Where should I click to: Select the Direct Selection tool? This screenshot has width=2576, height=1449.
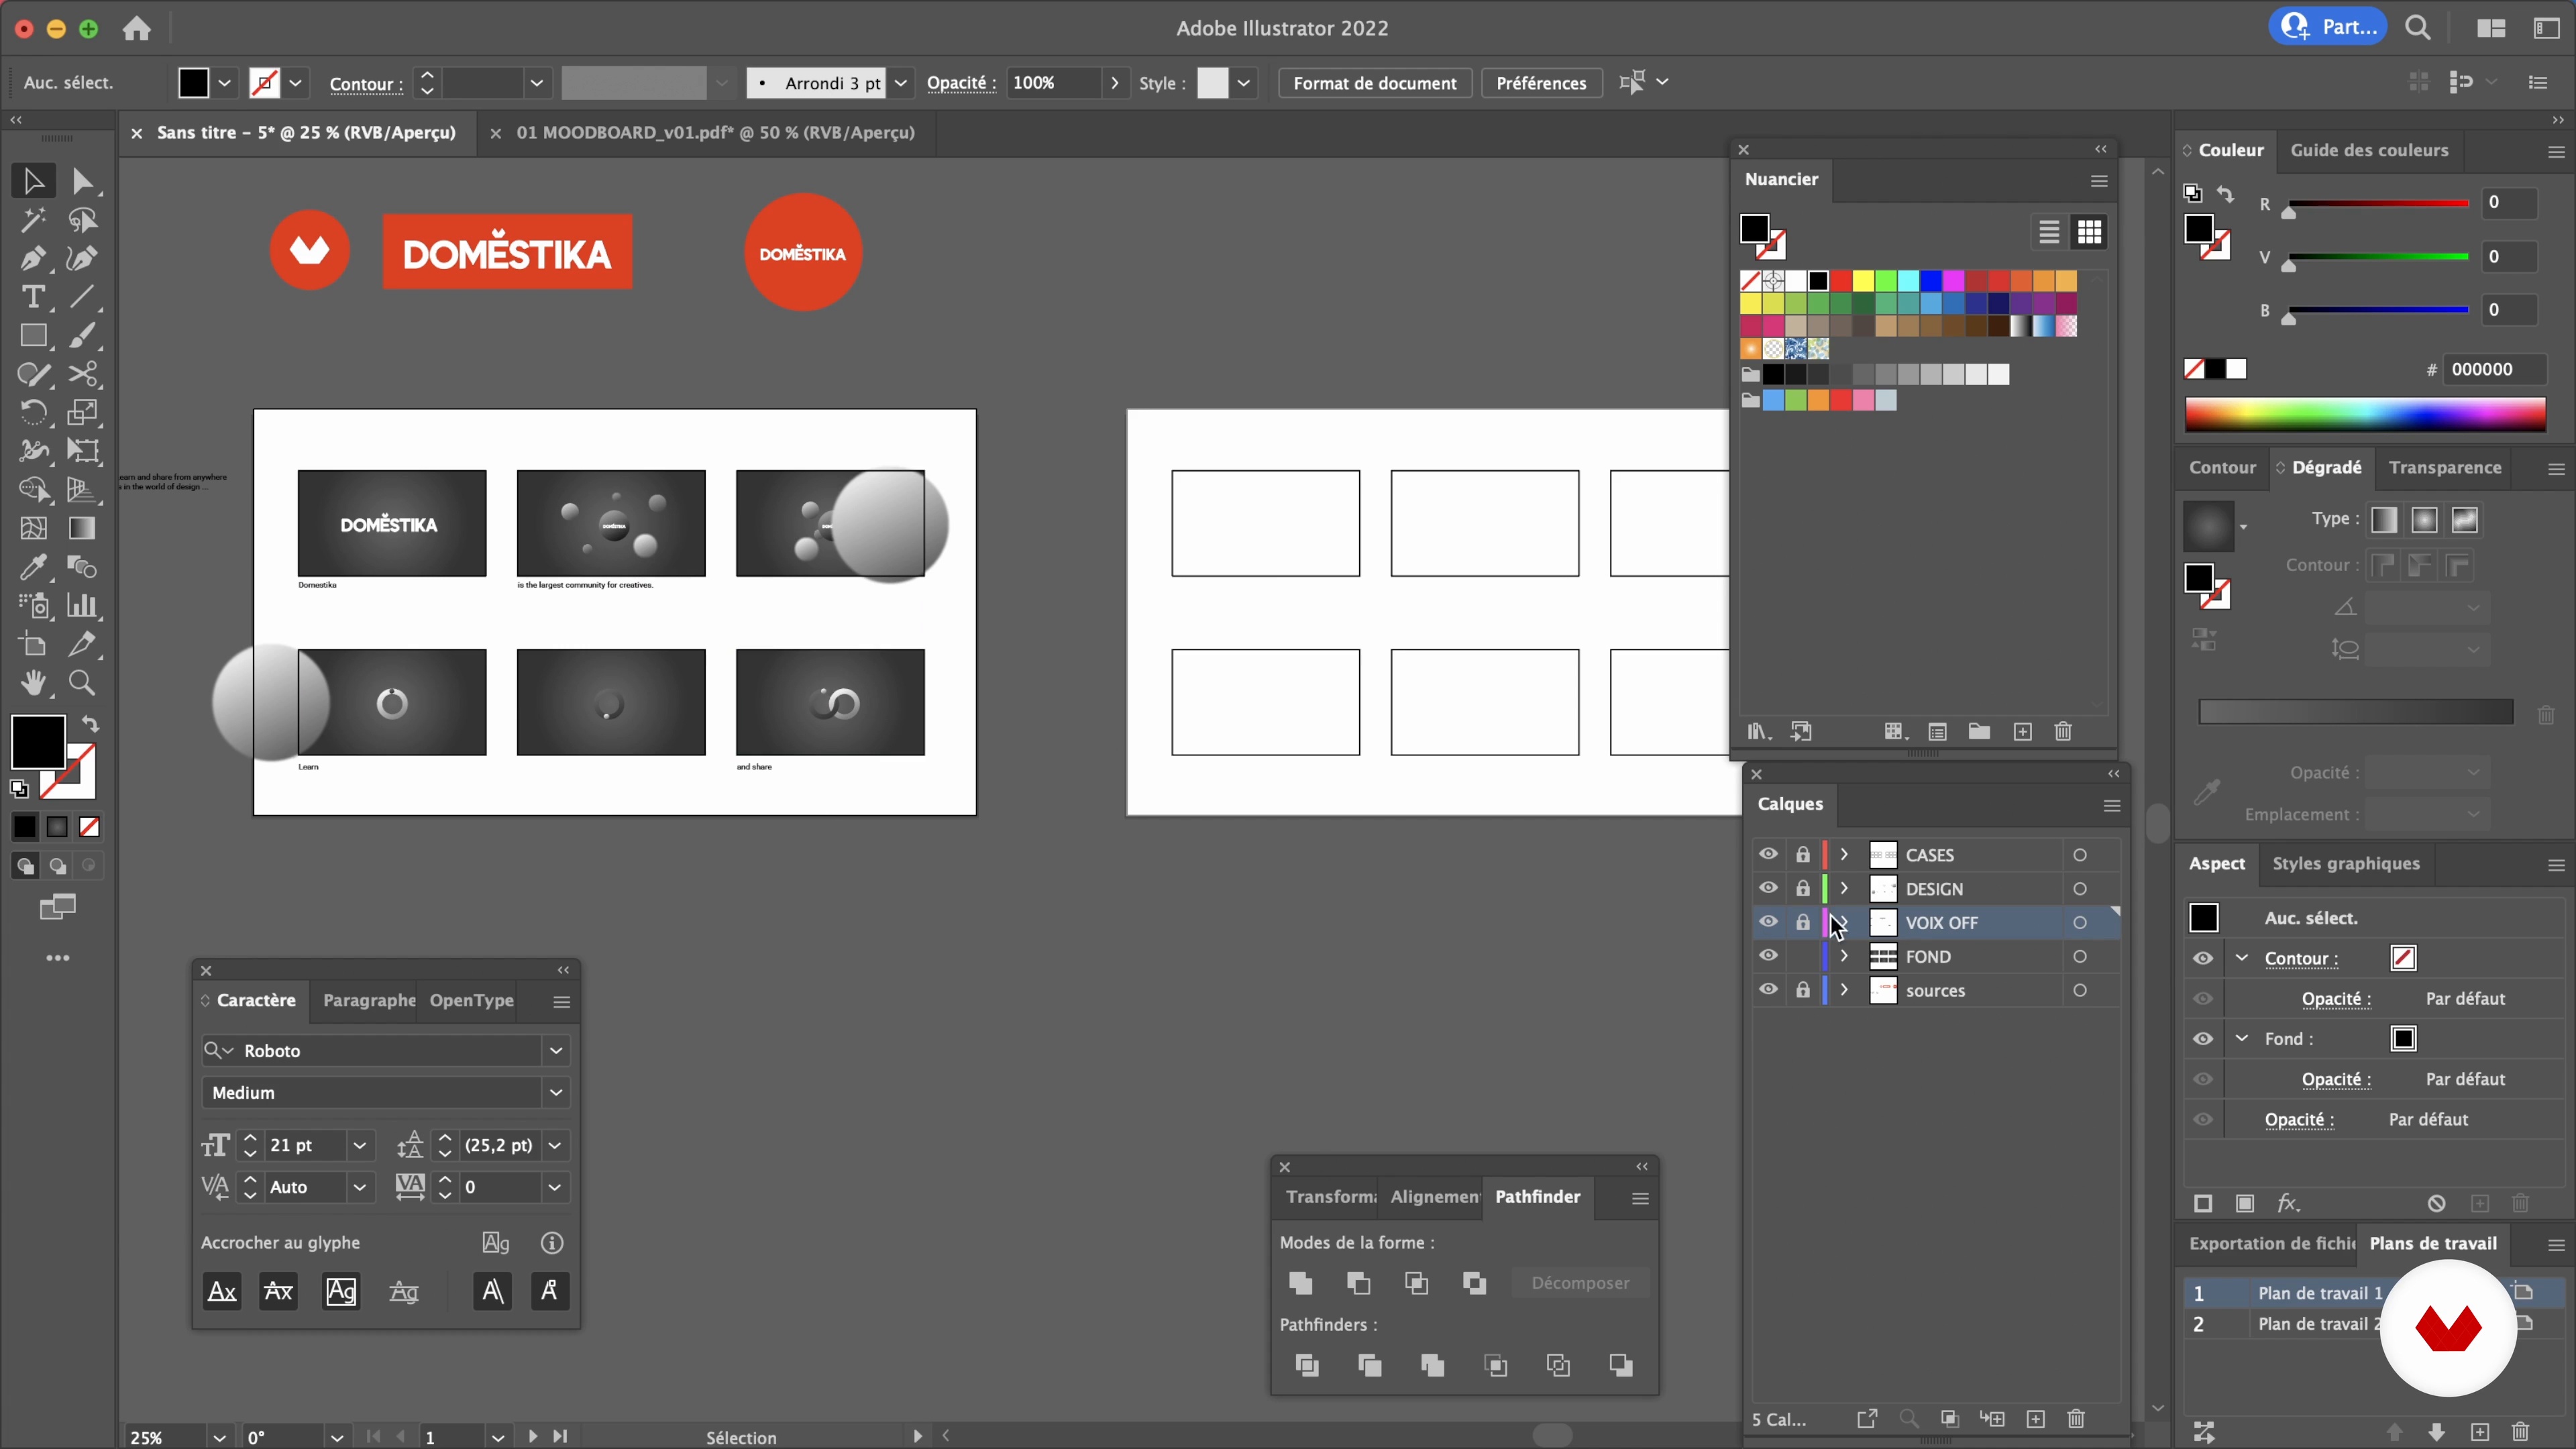83,181
